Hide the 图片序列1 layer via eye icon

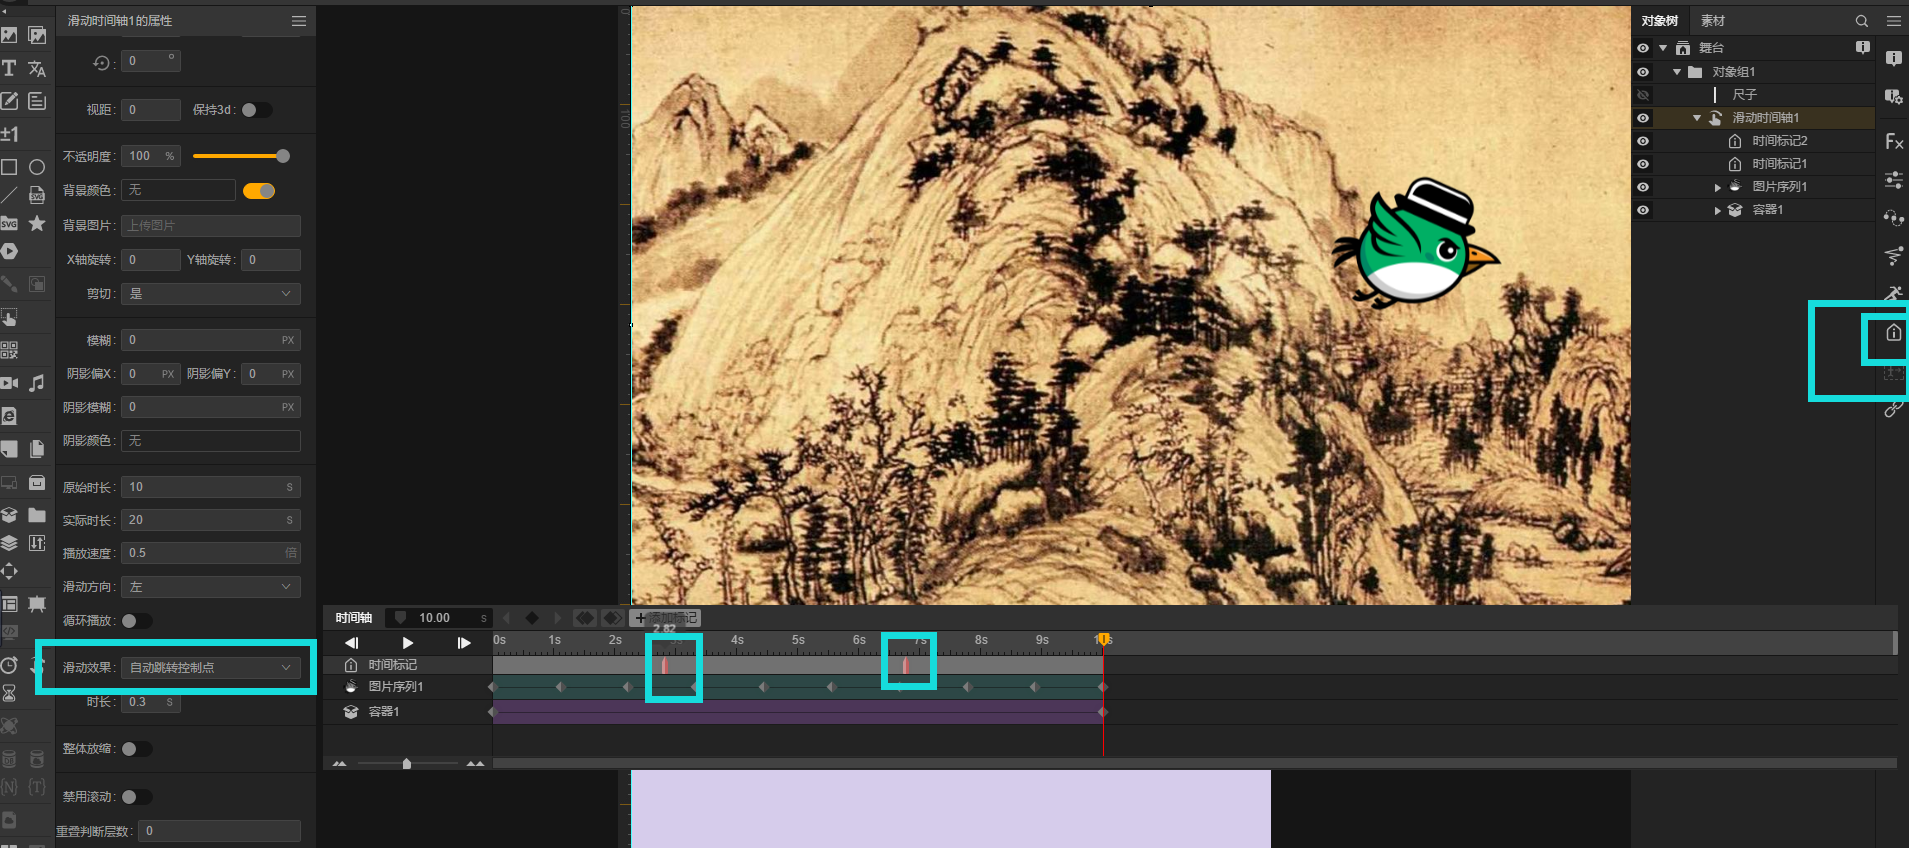tap(1643, 187)
